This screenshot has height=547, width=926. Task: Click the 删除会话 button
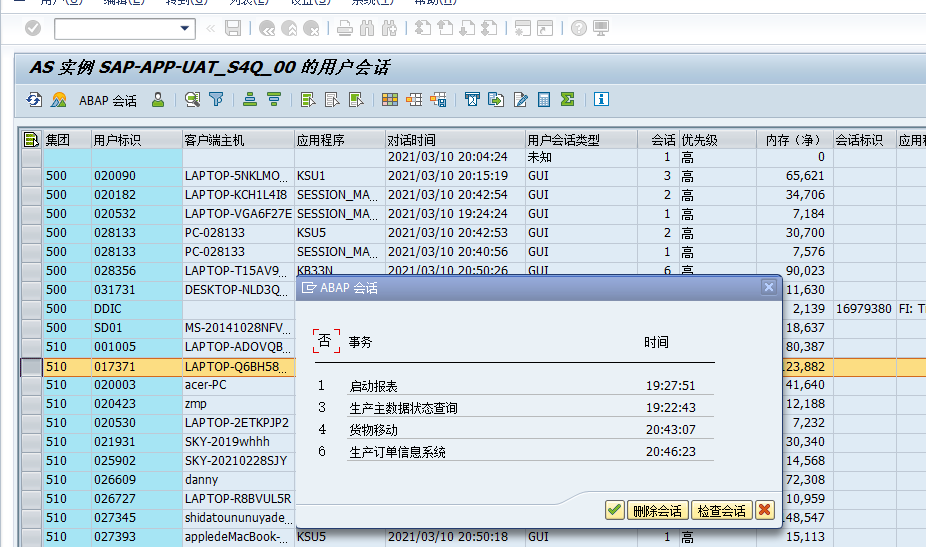pyautogui.click(x=657, y=510)
